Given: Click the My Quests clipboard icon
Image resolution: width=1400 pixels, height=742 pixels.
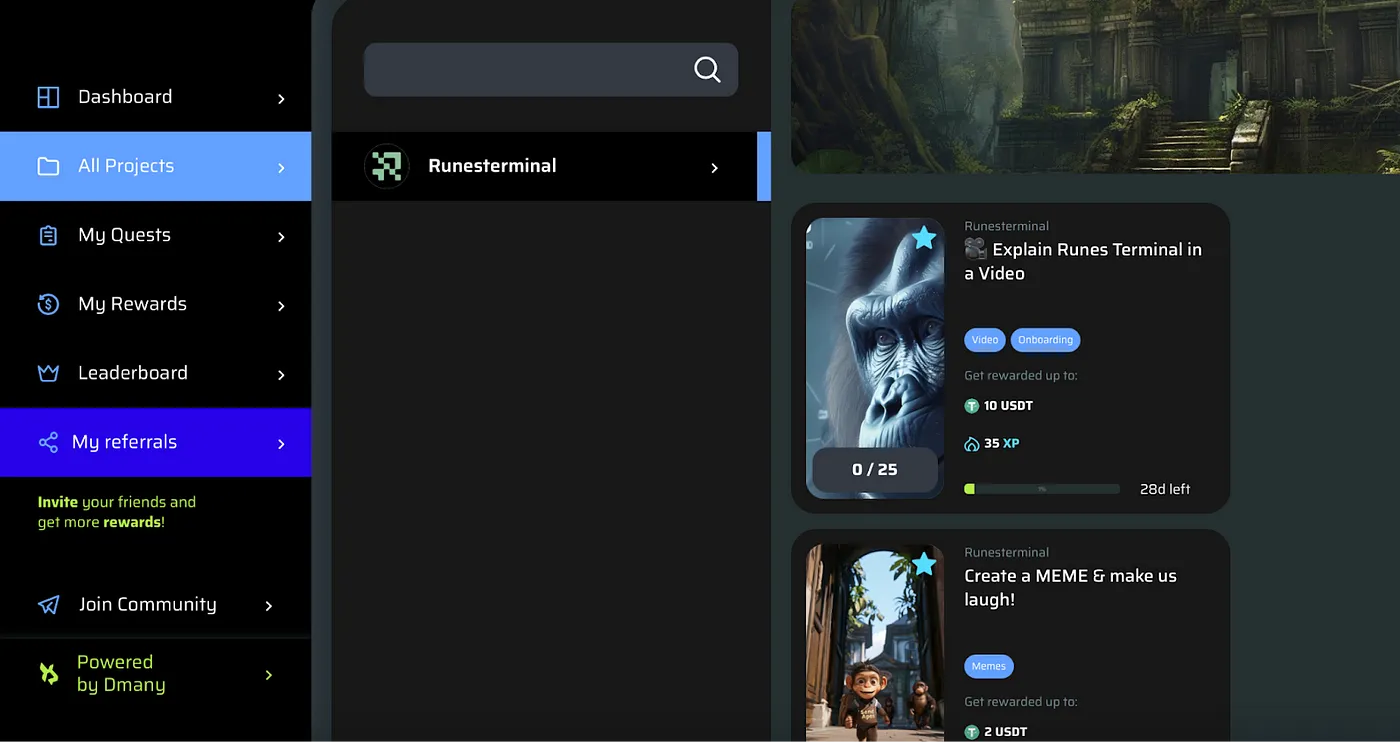Looking at the screenshot, I should click(x=48, y=235).
